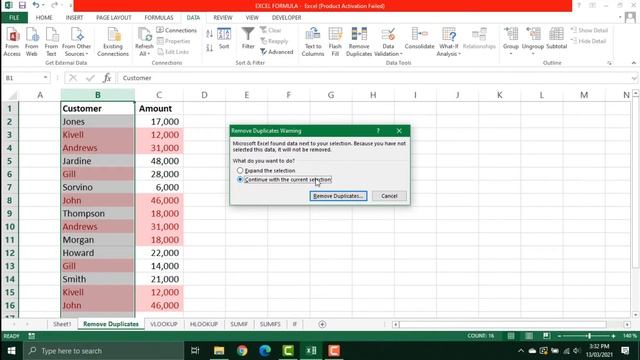
Task: Click the Windows search box
Action: tap(104, 351)
